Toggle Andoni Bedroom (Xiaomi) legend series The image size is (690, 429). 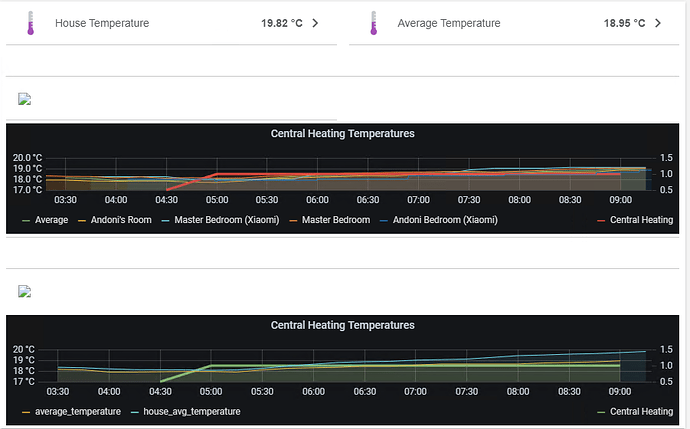[x=444, y=219]
